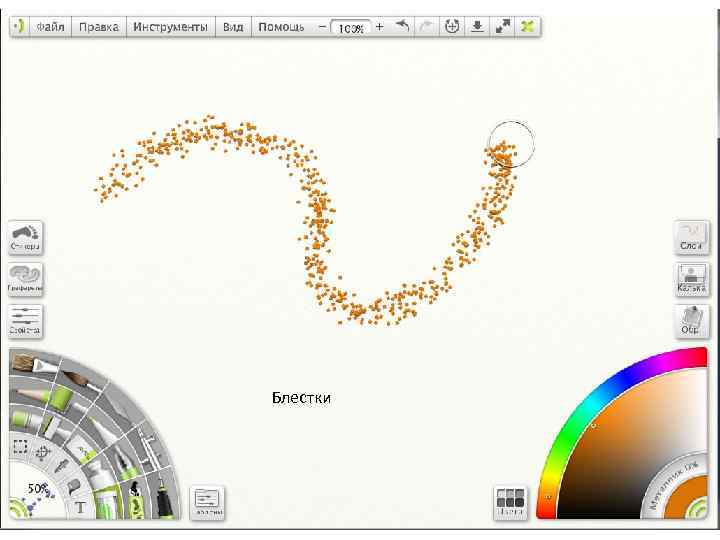Click the redo arrow
Screen dimensions: 720x540
pos(427,27)
